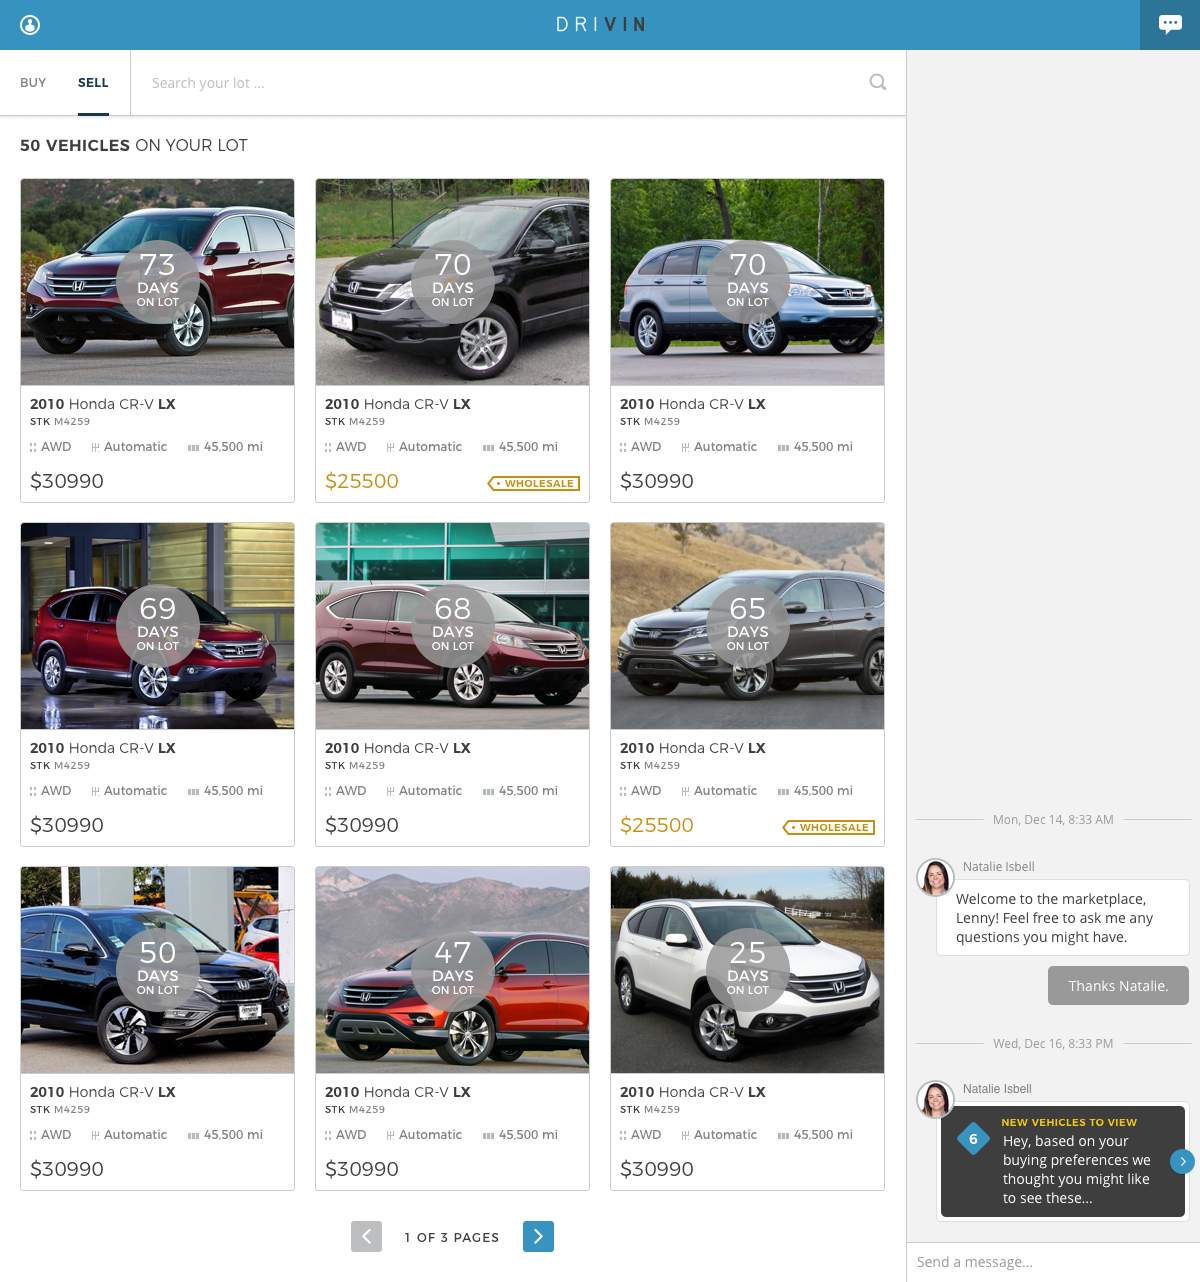Screen dimensions: 1200x1282
Task: Click $25500 price on the 65-day CR-V
Action: pyautogui.click(x=657, y=825)
